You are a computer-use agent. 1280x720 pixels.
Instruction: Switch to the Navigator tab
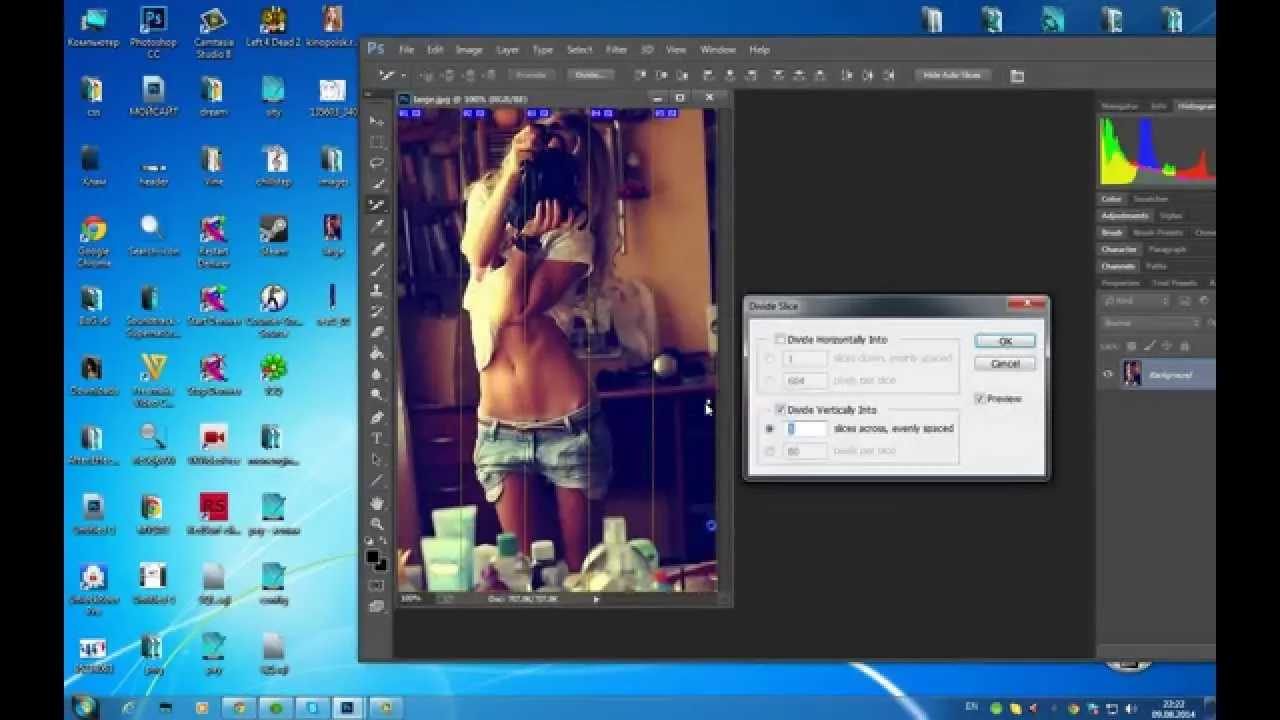[1120, 106]
